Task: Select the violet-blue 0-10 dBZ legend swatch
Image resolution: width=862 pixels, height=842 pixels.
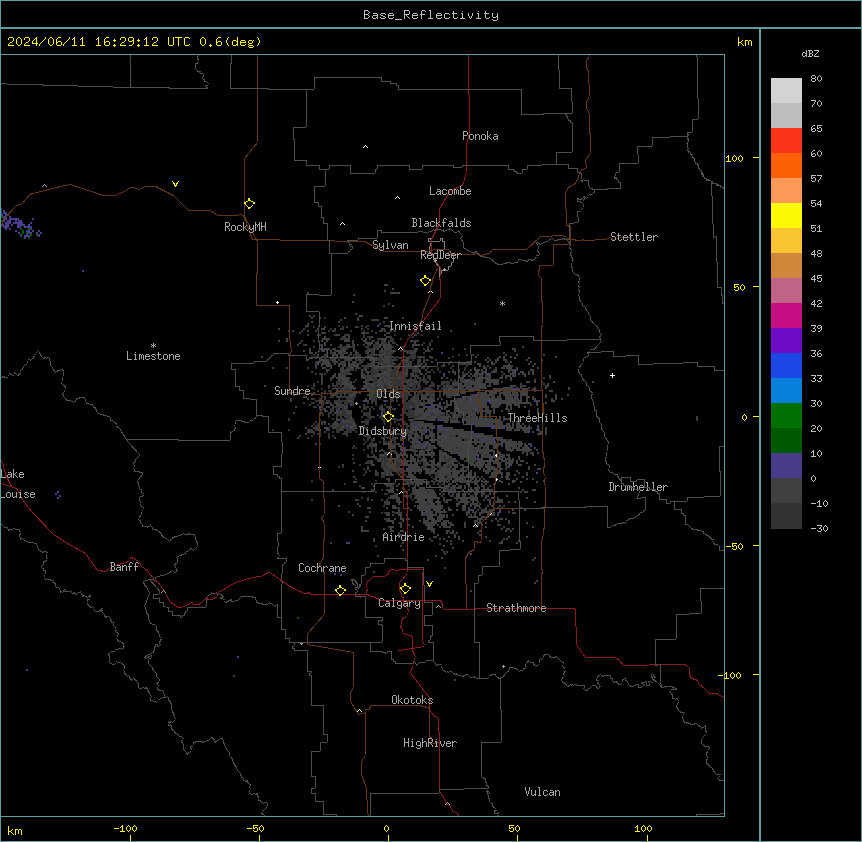Action: point(786,466)
